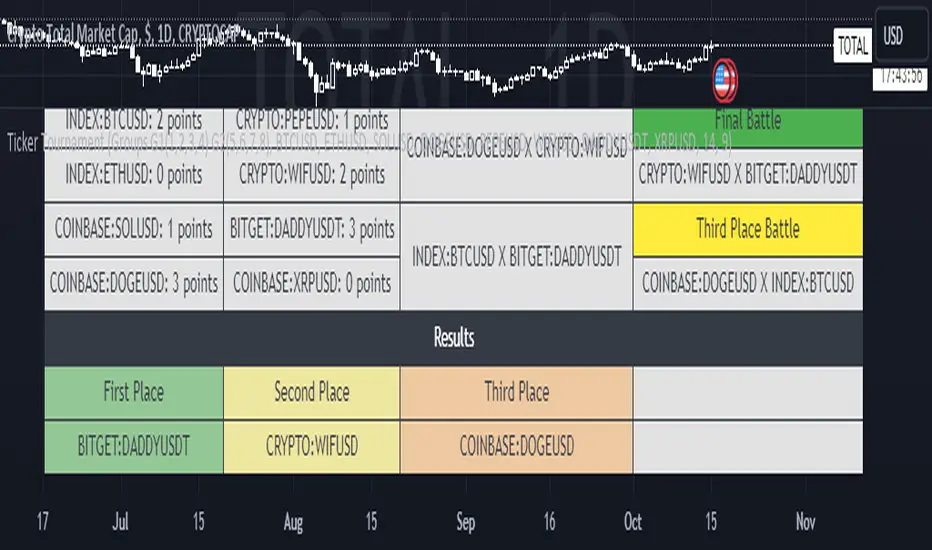Click the CRYPTO:WIFUSD cell under Second Place
The height and width of the screenshot is (550, 932).
tap(312, 446)
